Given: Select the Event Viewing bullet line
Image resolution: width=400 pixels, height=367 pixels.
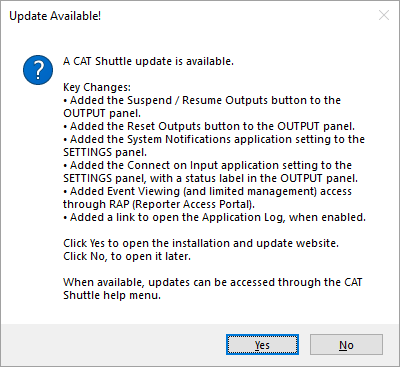Looking at the screenshot, I should pos(207,191).
